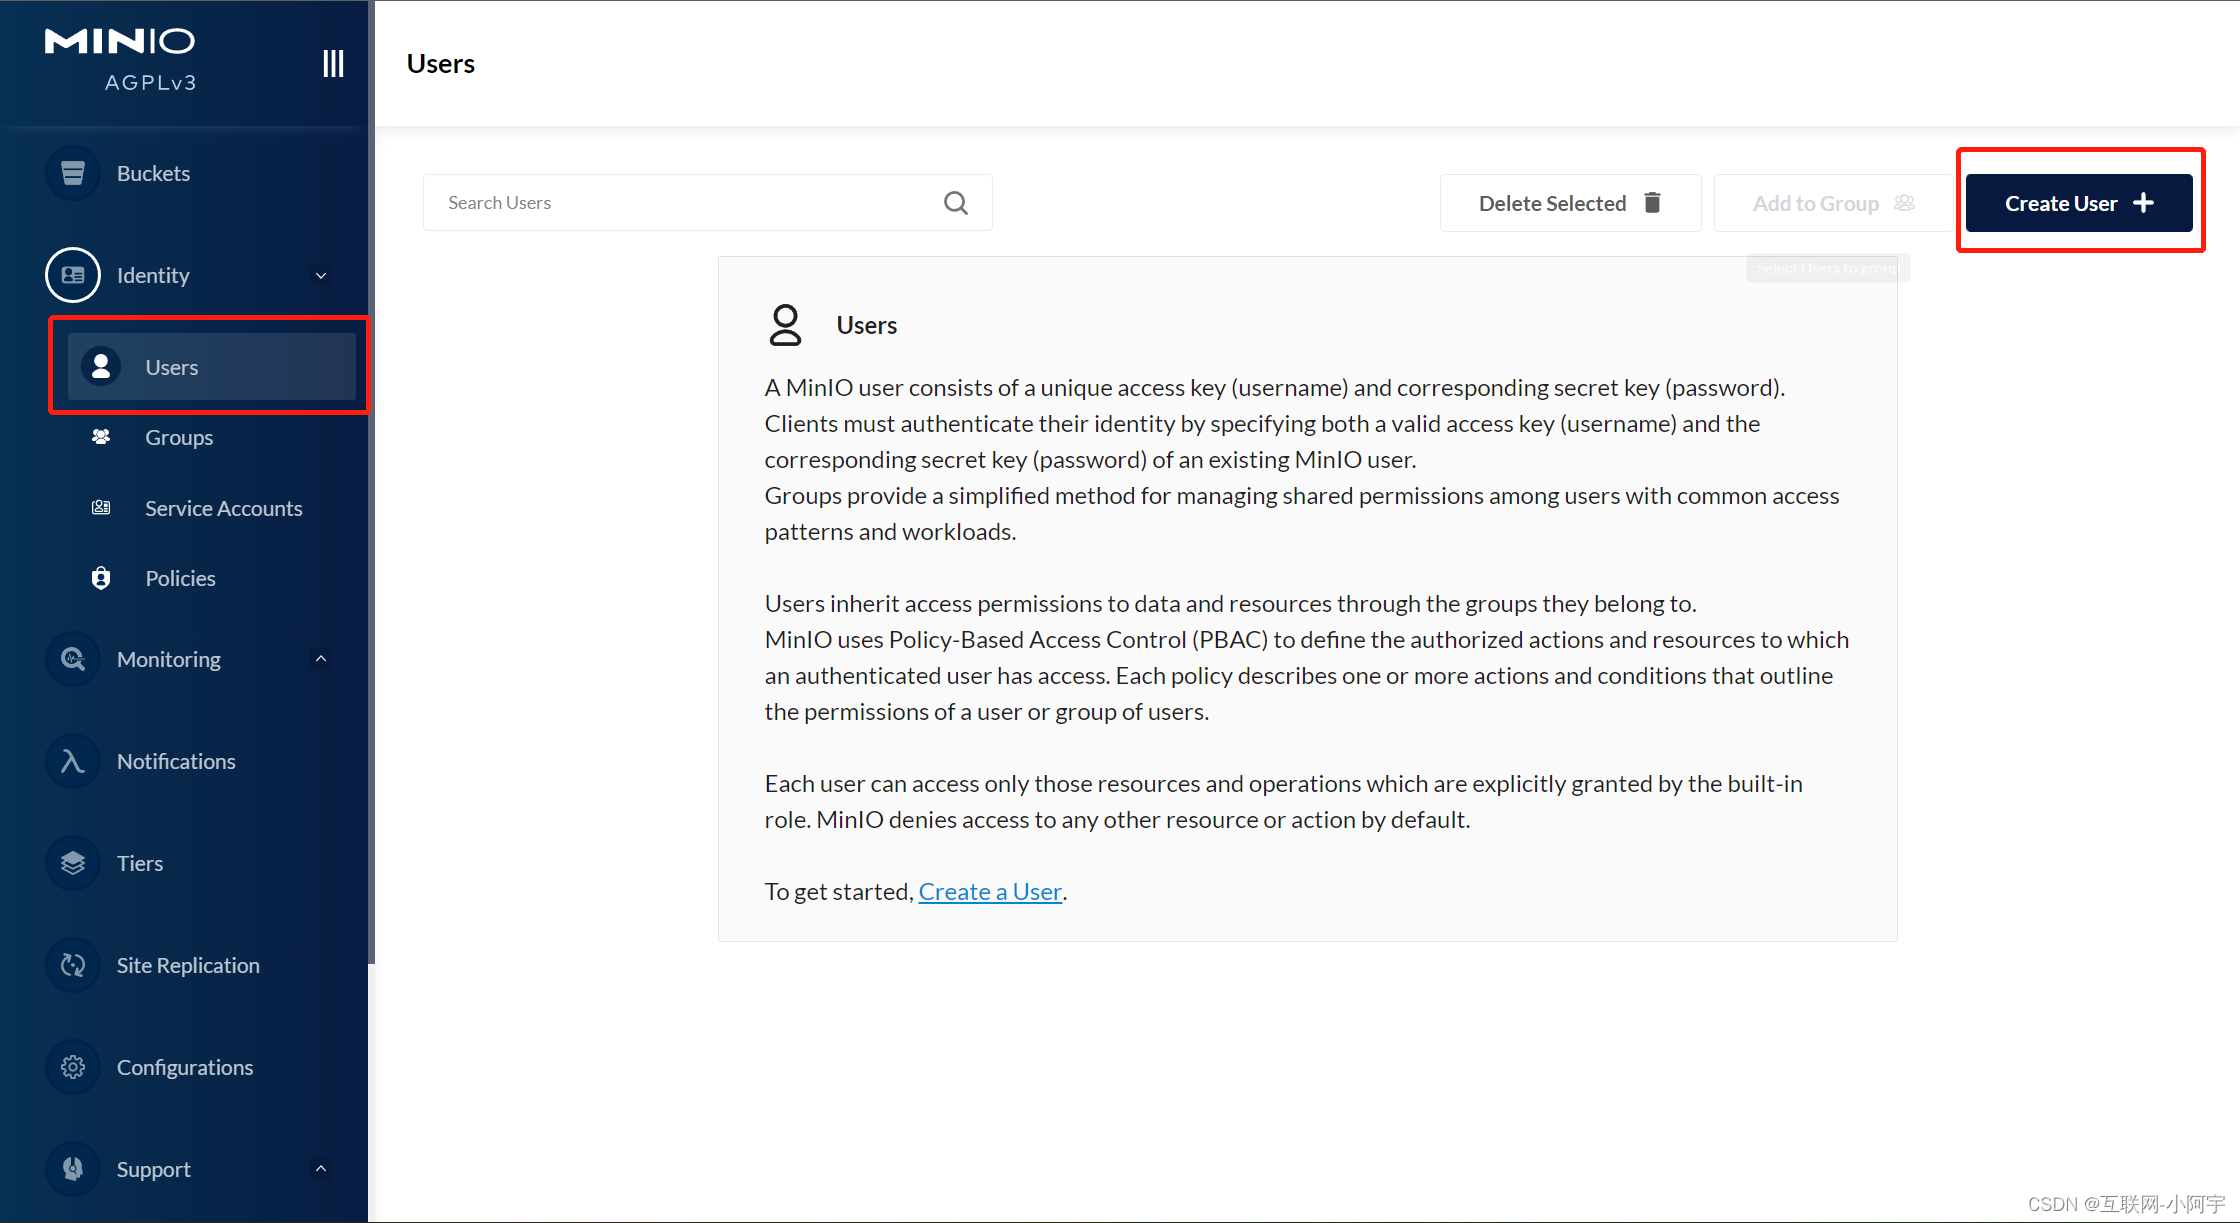Click the Monitoring magnifier icon

pos(73,659)
